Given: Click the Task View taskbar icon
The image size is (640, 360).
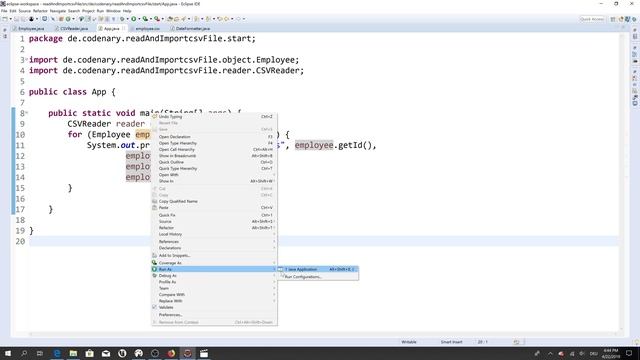Looking at the screenshot, I should point(40,353).
